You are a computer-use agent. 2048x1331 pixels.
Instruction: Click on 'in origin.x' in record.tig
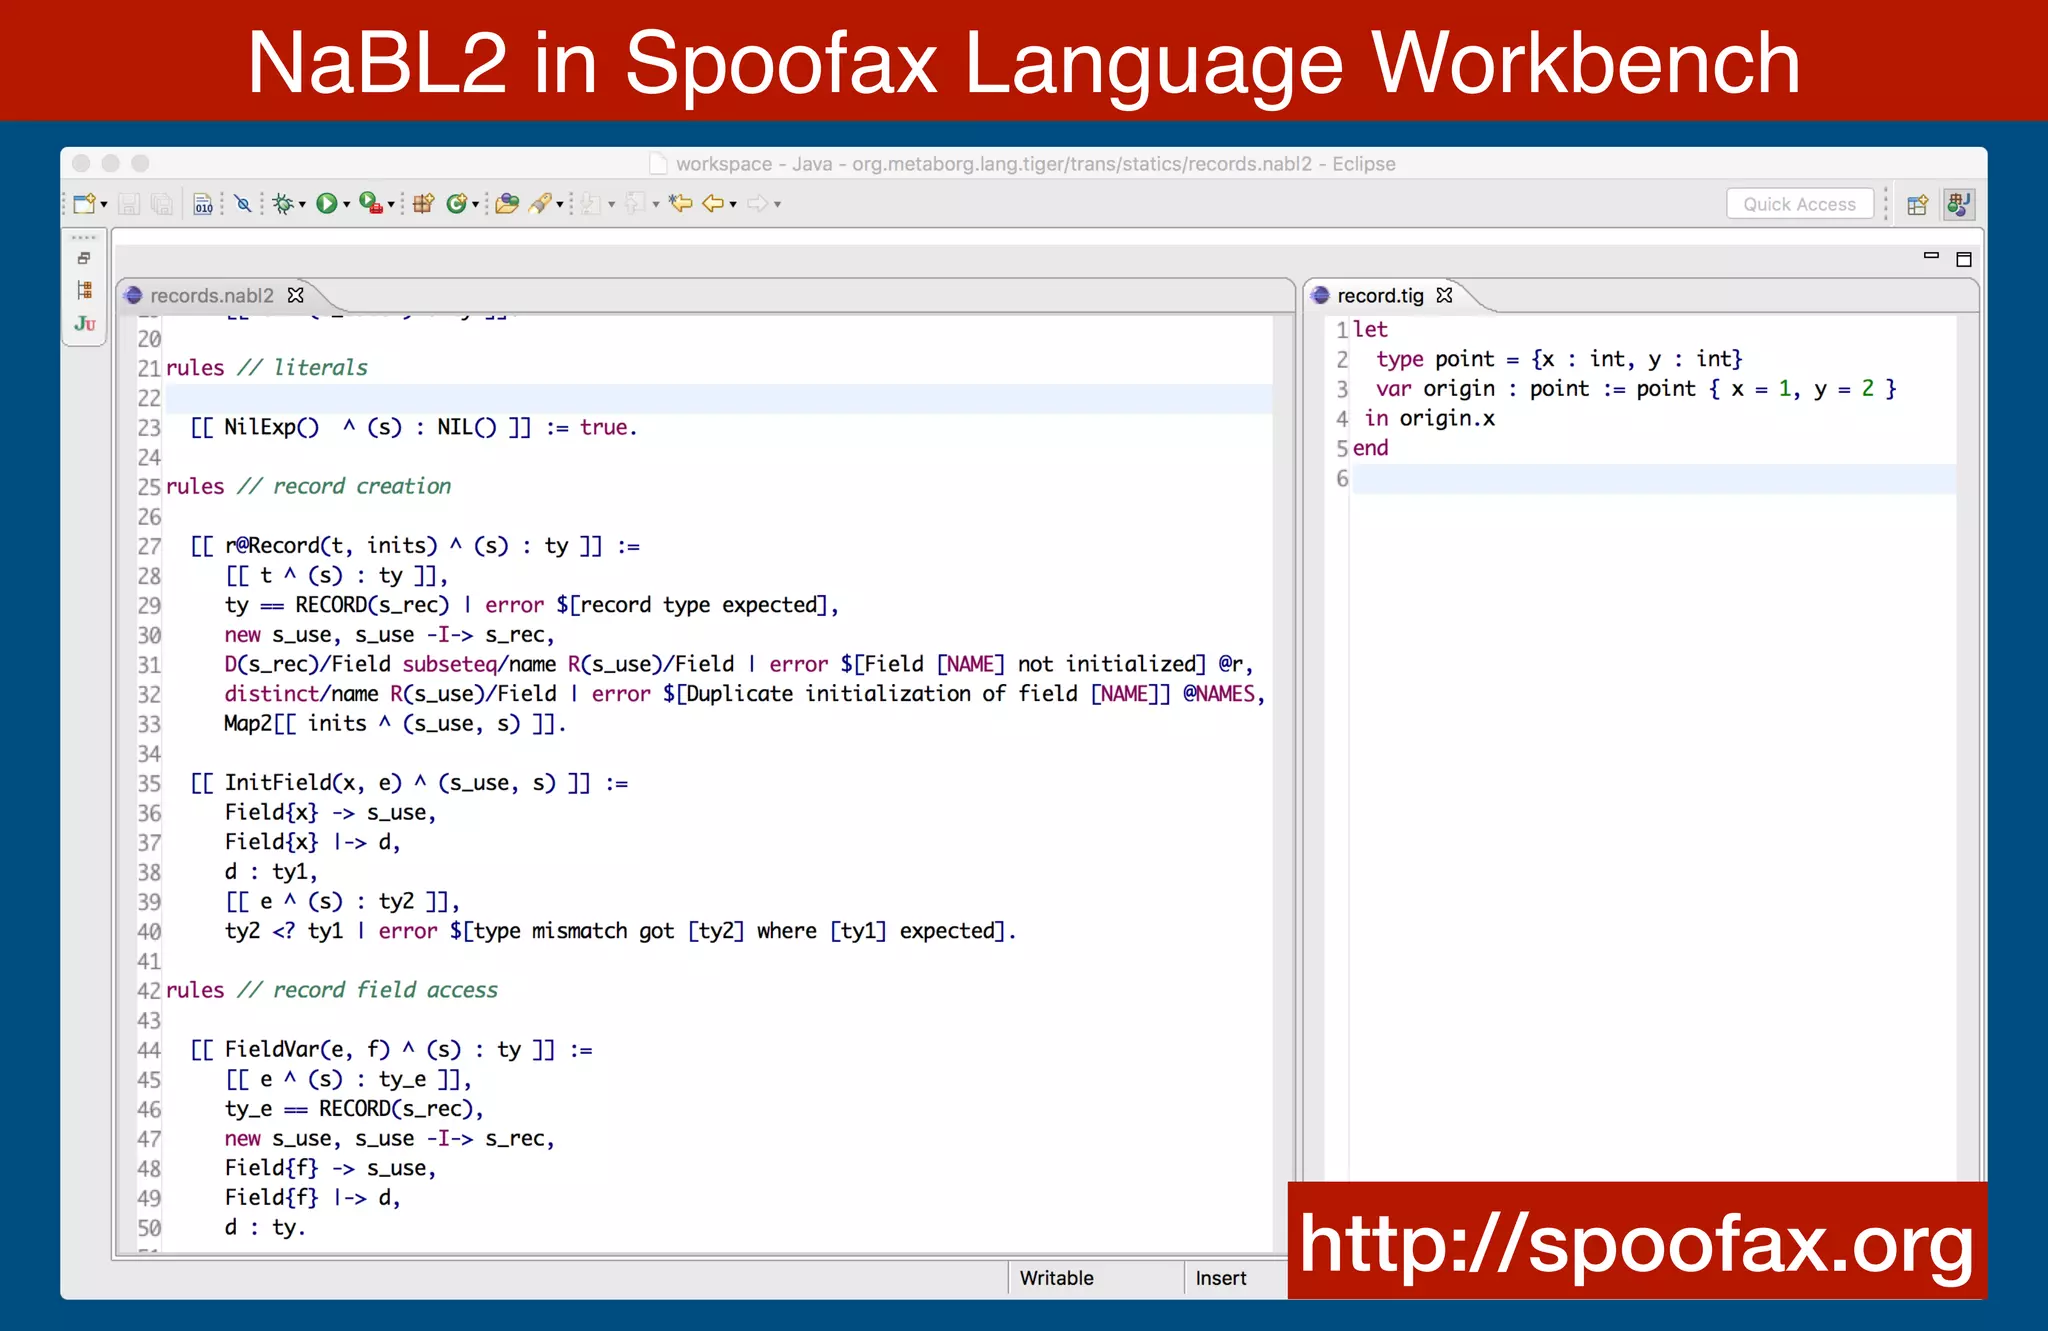coord(1430,418)
